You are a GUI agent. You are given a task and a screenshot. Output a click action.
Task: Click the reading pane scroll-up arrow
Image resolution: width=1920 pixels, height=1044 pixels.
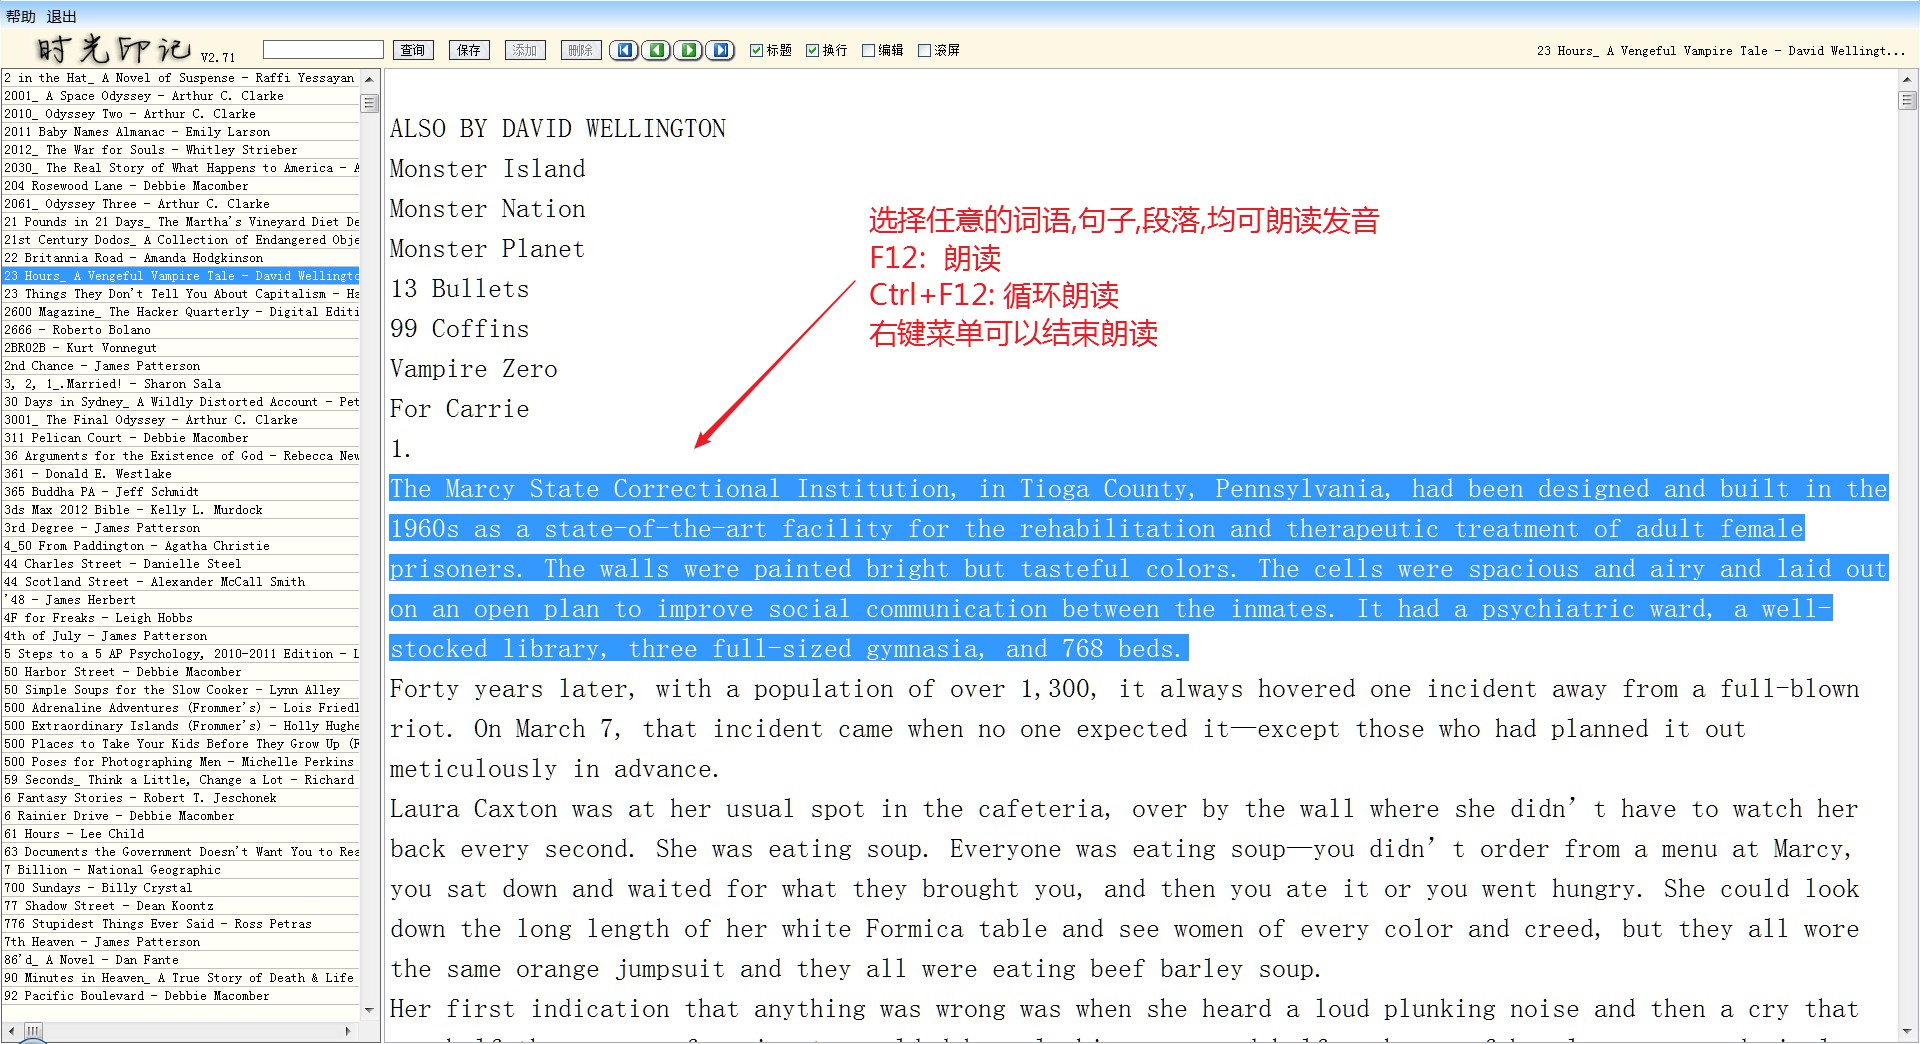click(1907, 79)
